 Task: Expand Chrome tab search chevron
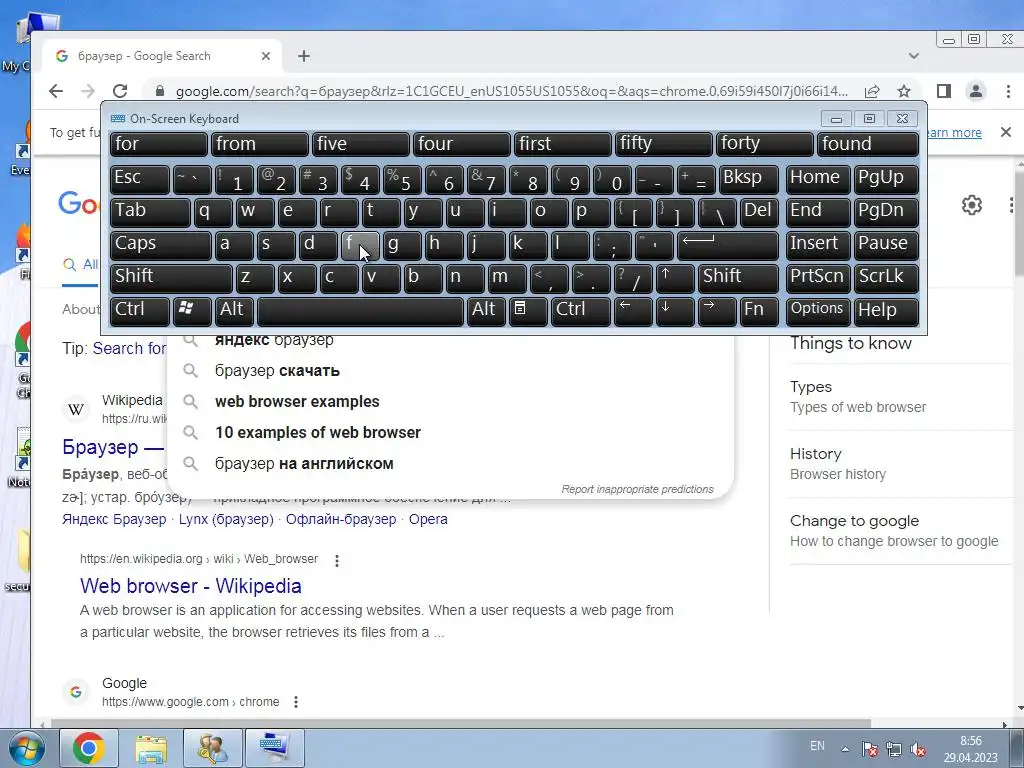pos(914,56)
